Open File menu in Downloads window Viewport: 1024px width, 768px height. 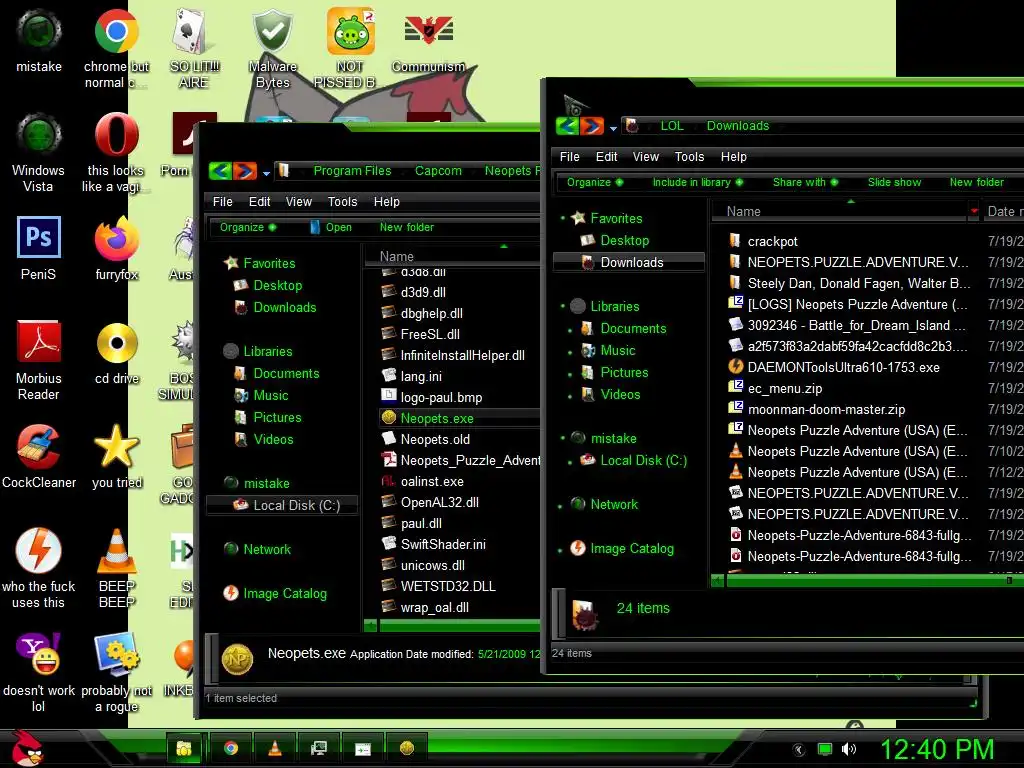click(569, 157)
